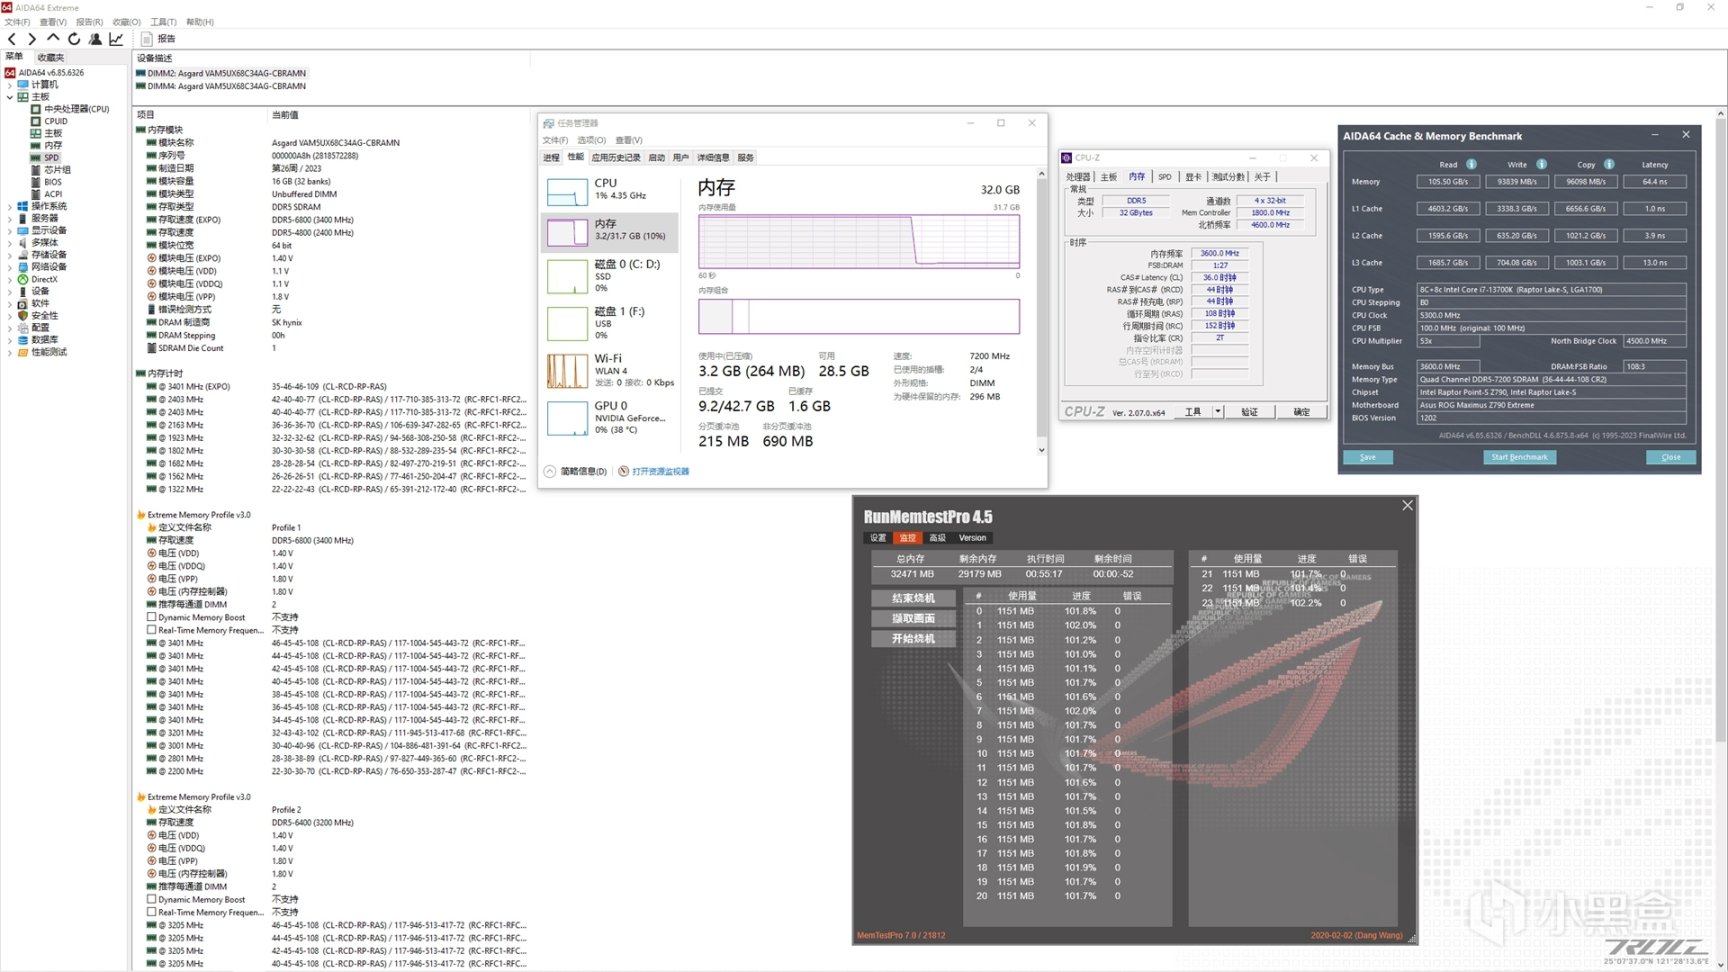Open CPU-Z 工具 dropdown arrow
Image resolution: width=1728 pixels, height=972 pixels.
1217,411
